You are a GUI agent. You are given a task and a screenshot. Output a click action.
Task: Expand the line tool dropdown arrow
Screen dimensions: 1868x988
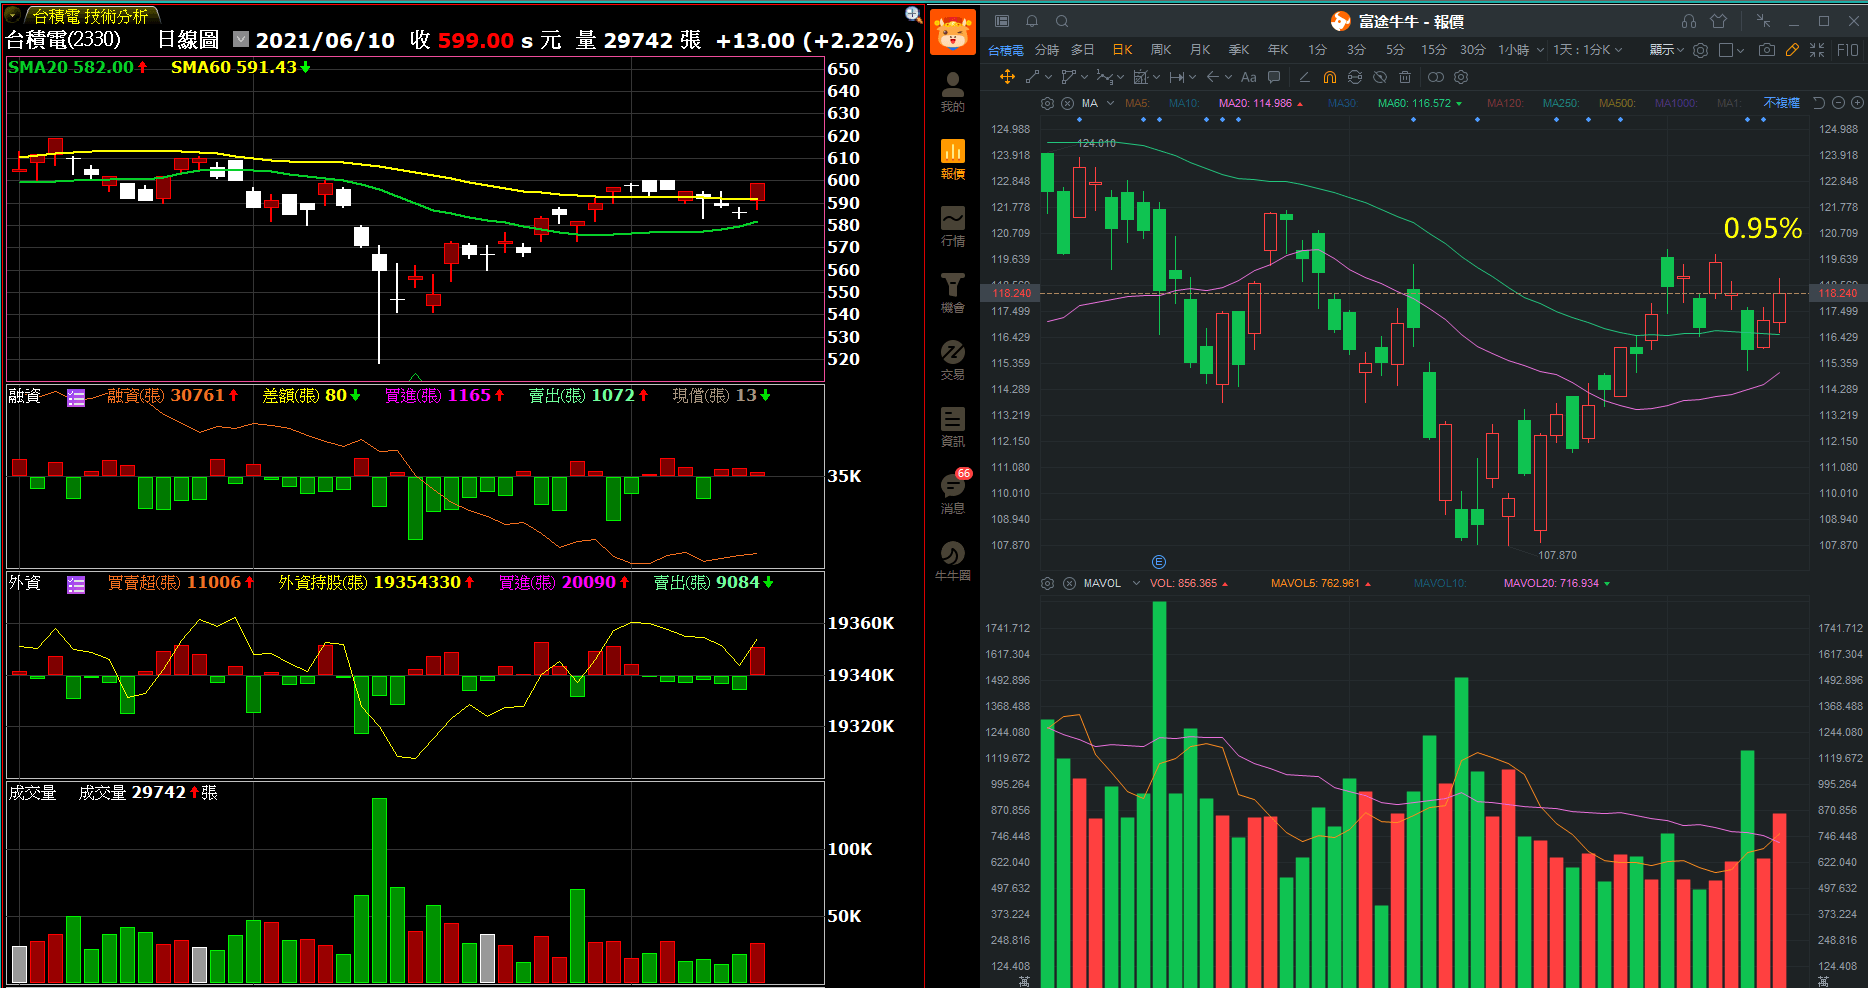pos(1048,77)
